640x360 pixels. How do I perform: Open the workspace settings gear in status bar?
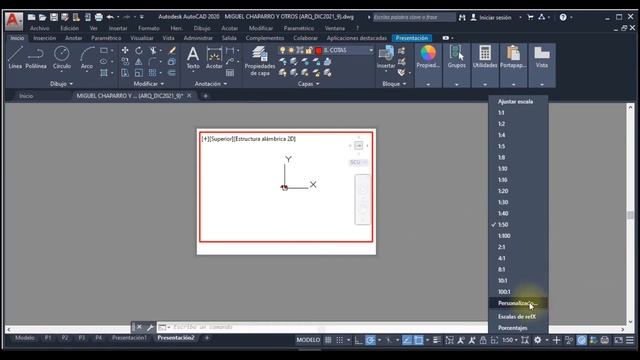[538, 340]
